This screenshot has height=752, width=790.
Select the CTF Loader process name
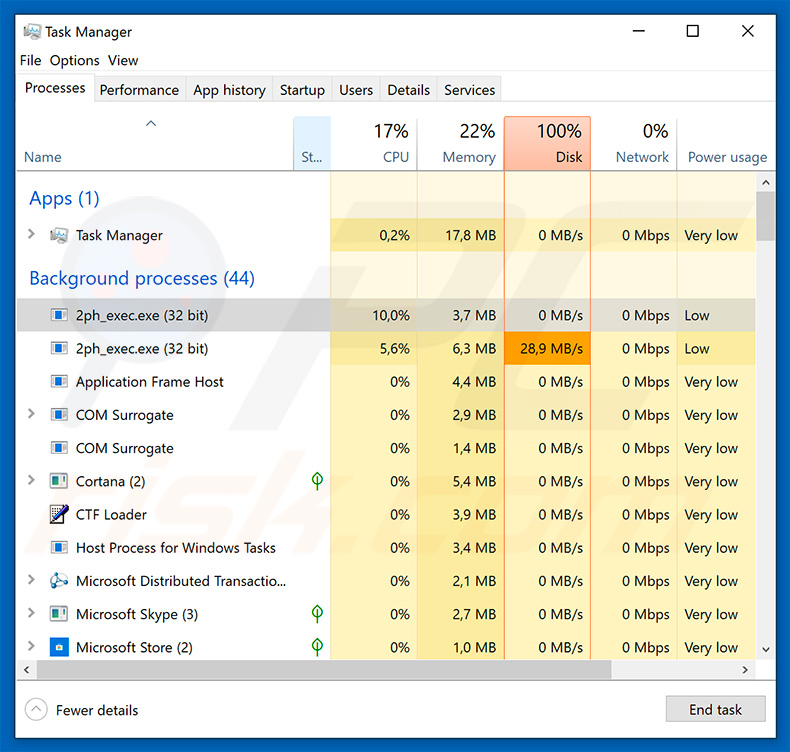point(111,515)
